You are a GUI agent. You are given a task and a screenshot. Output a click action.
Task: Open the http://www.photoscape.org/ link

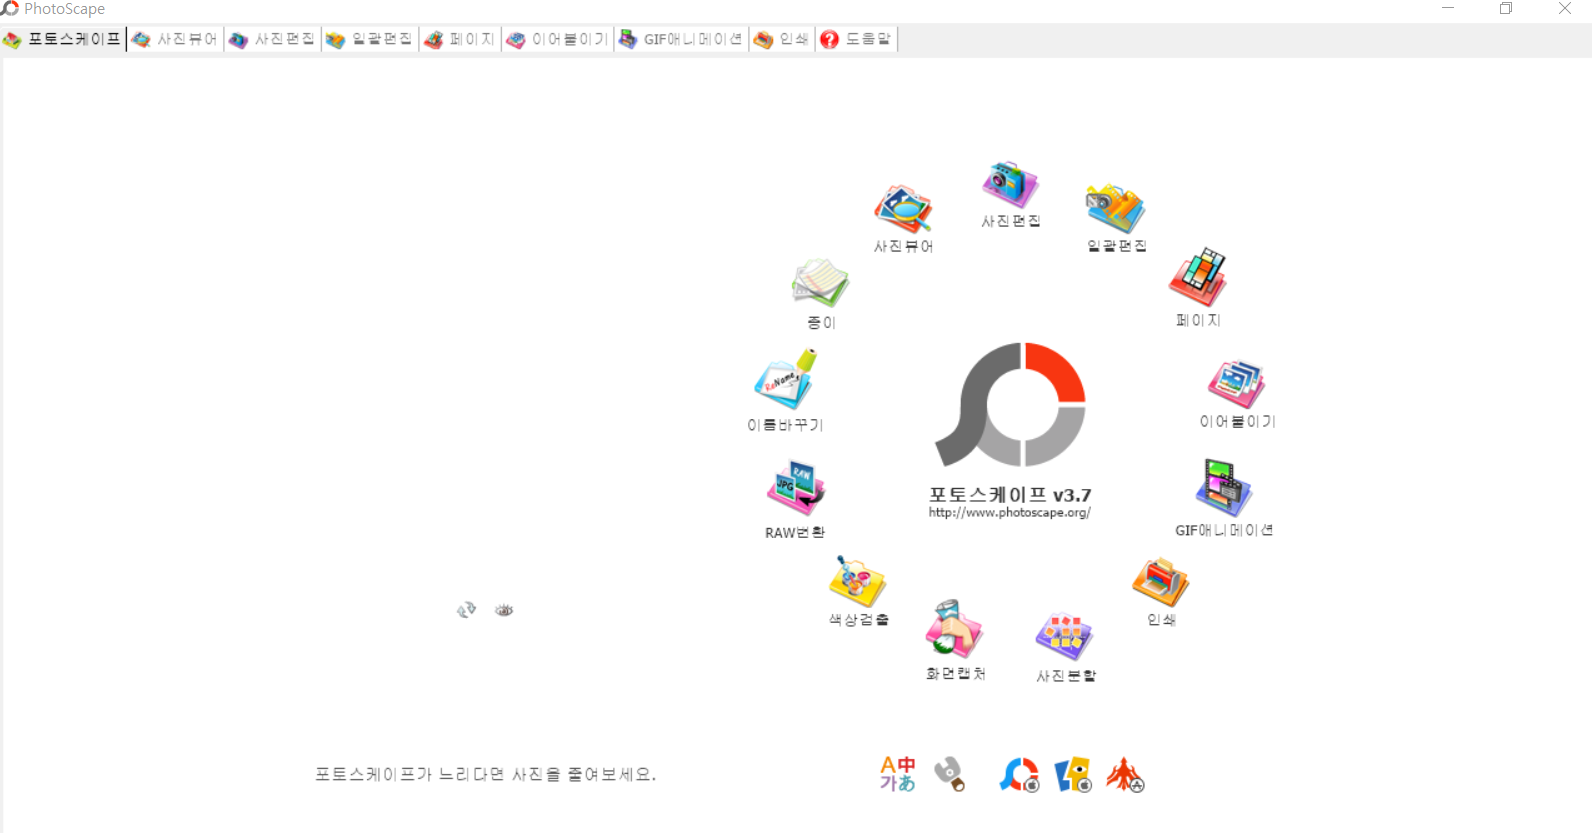pos(1009,513)
